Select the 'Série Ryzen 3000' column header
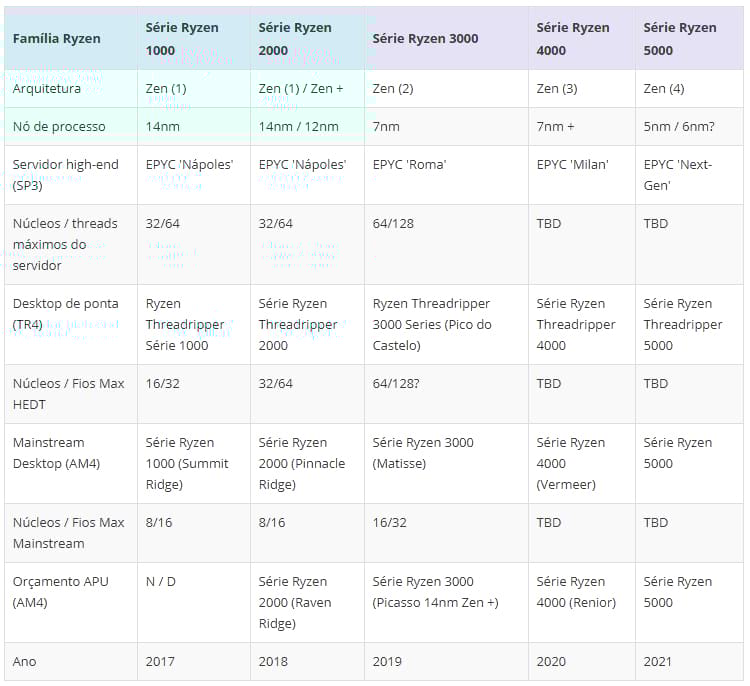The image size is (750, 686). [x=446, y=38]
